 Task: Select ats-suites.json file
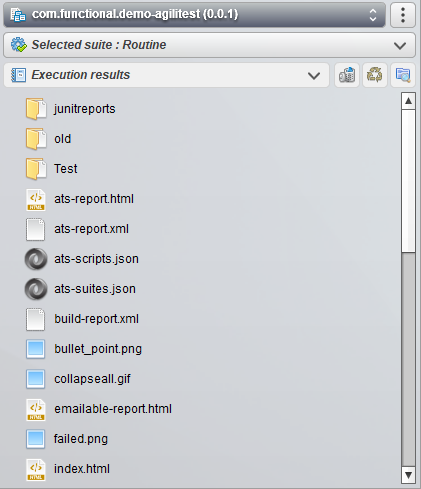(95, 289)
